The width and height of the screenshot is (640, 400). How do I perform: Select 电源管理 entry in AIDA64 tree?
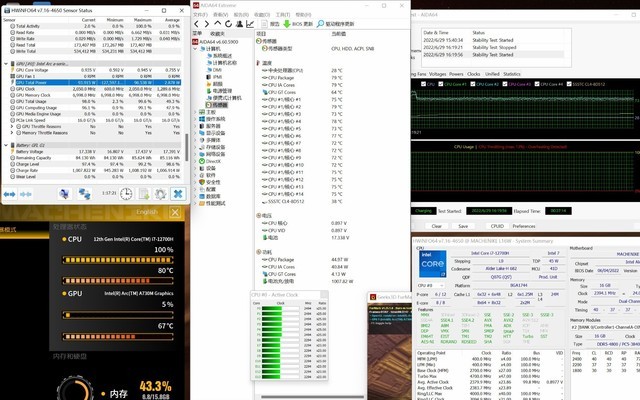click(219, 91)
